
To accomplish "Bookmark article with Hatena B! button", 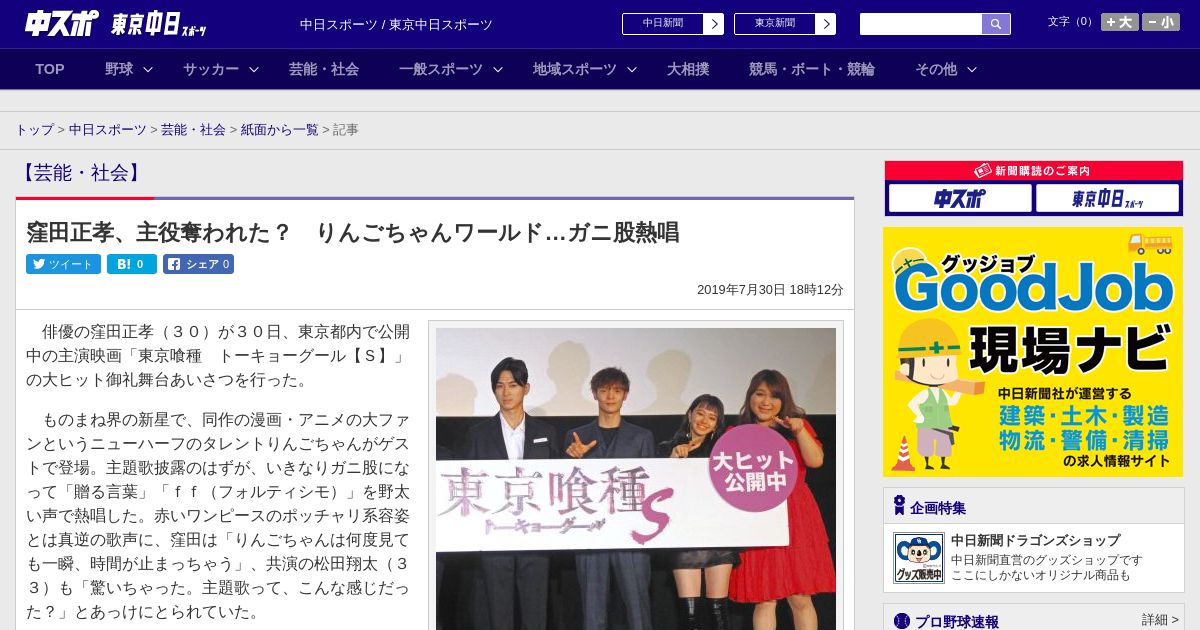I will point(132,264).
